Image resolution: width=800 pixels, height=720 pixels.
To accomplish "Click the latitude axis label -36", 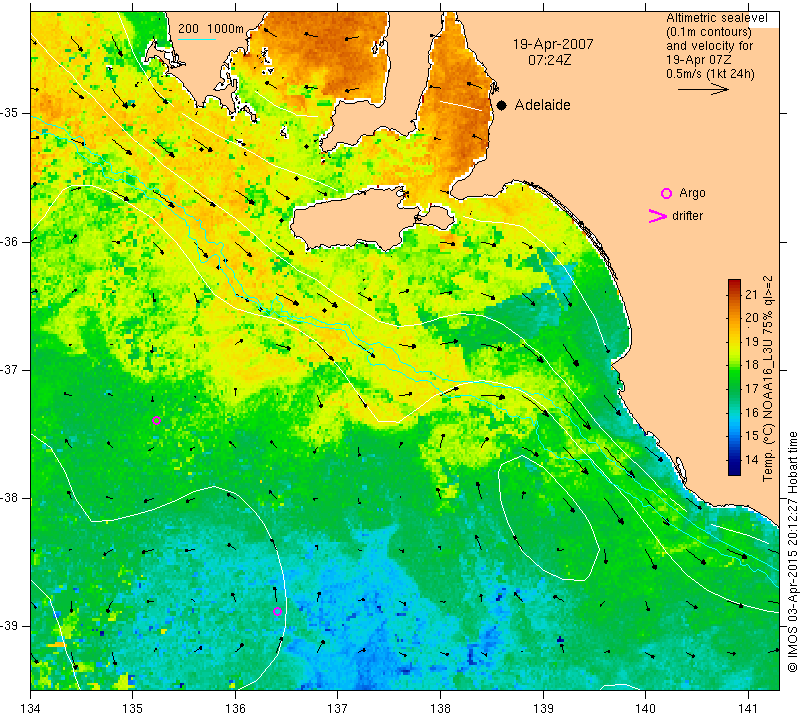I will click(10, 241).
